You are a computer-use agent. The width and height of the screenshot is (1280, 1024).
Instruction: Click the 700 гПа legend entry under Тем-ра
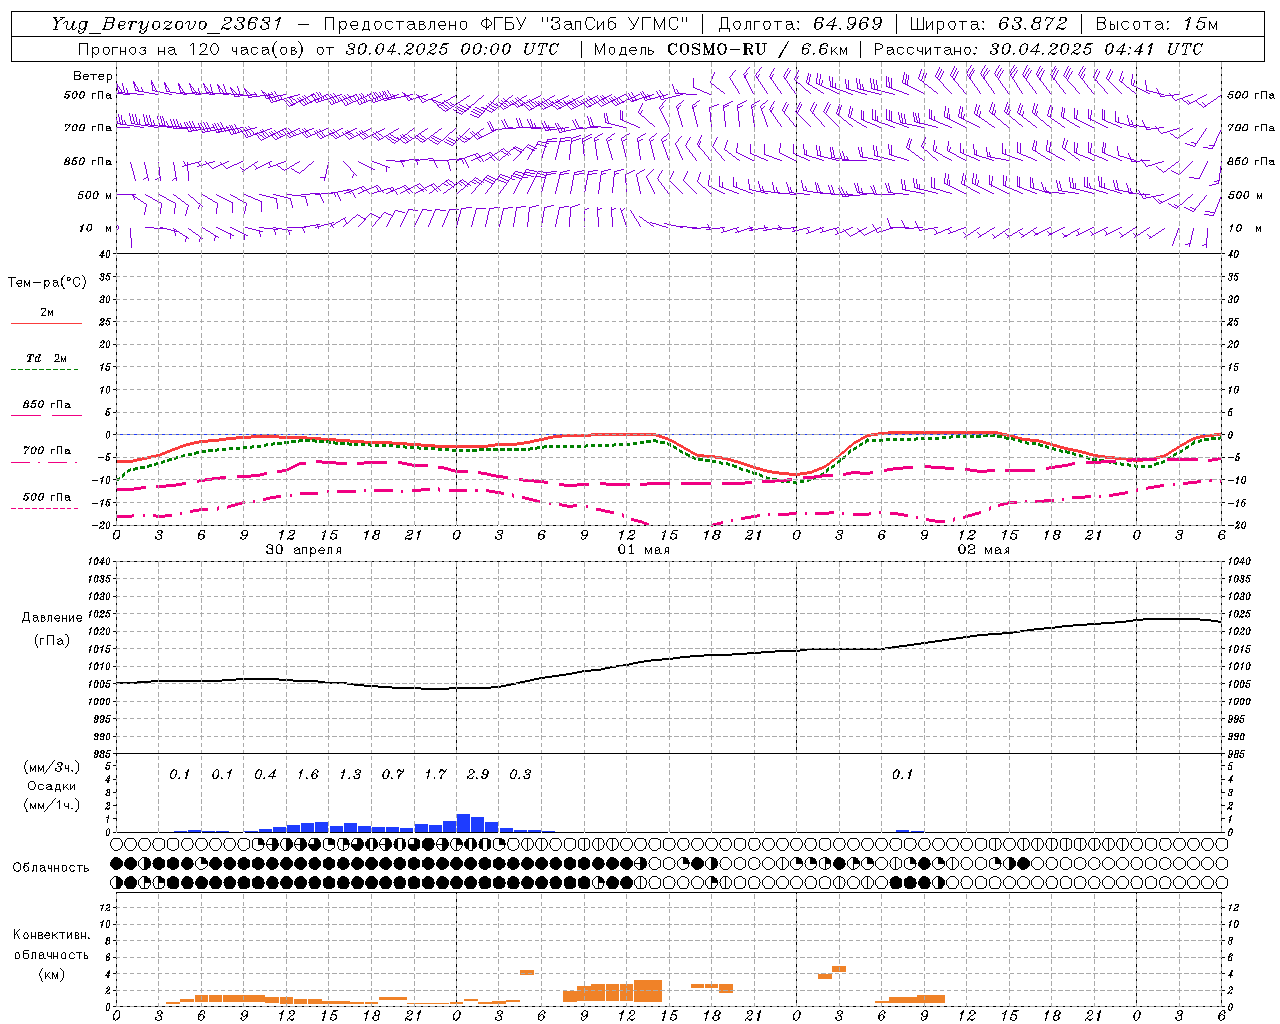click(47, 451)
